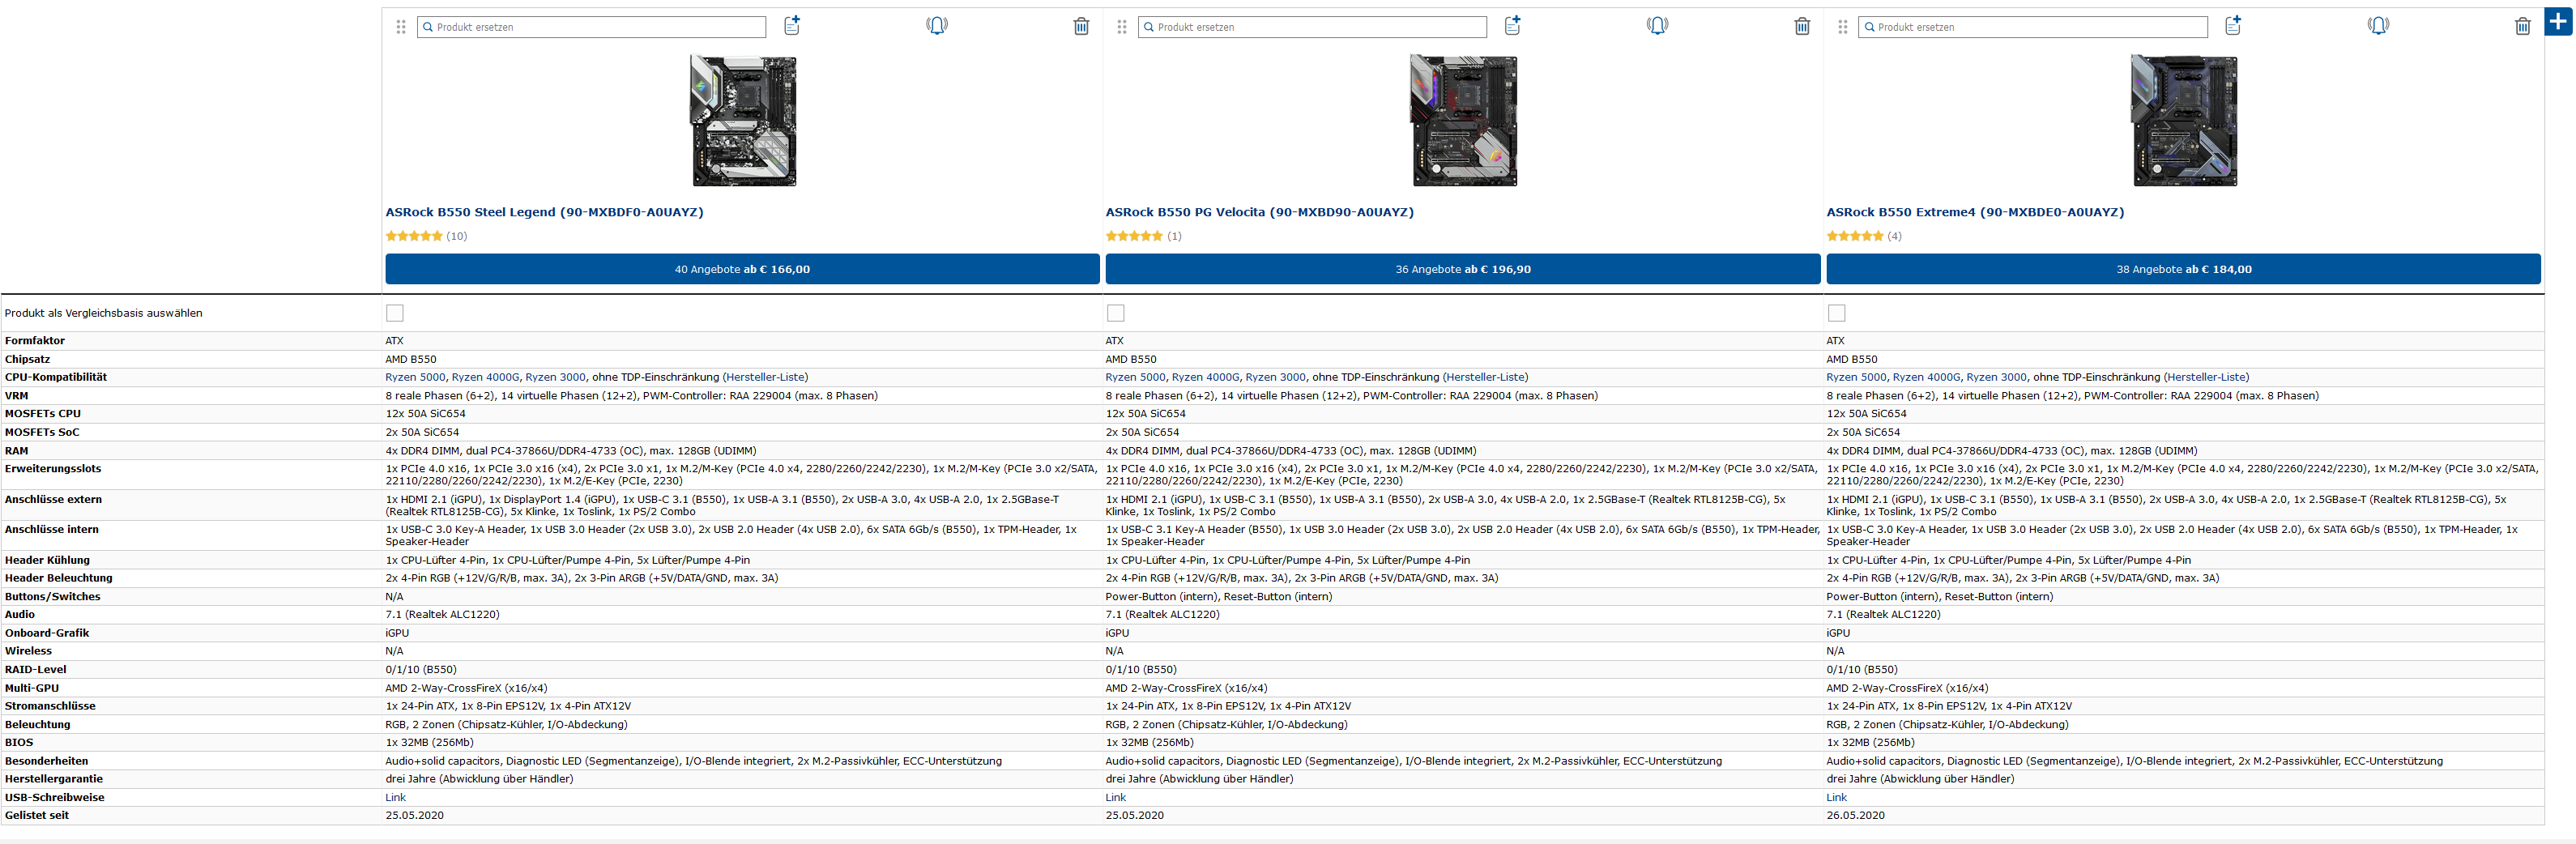Screen dimensions: 2576x844
Task: Click the 'Herstellergarantie' row label
Action: coord(54,779)
